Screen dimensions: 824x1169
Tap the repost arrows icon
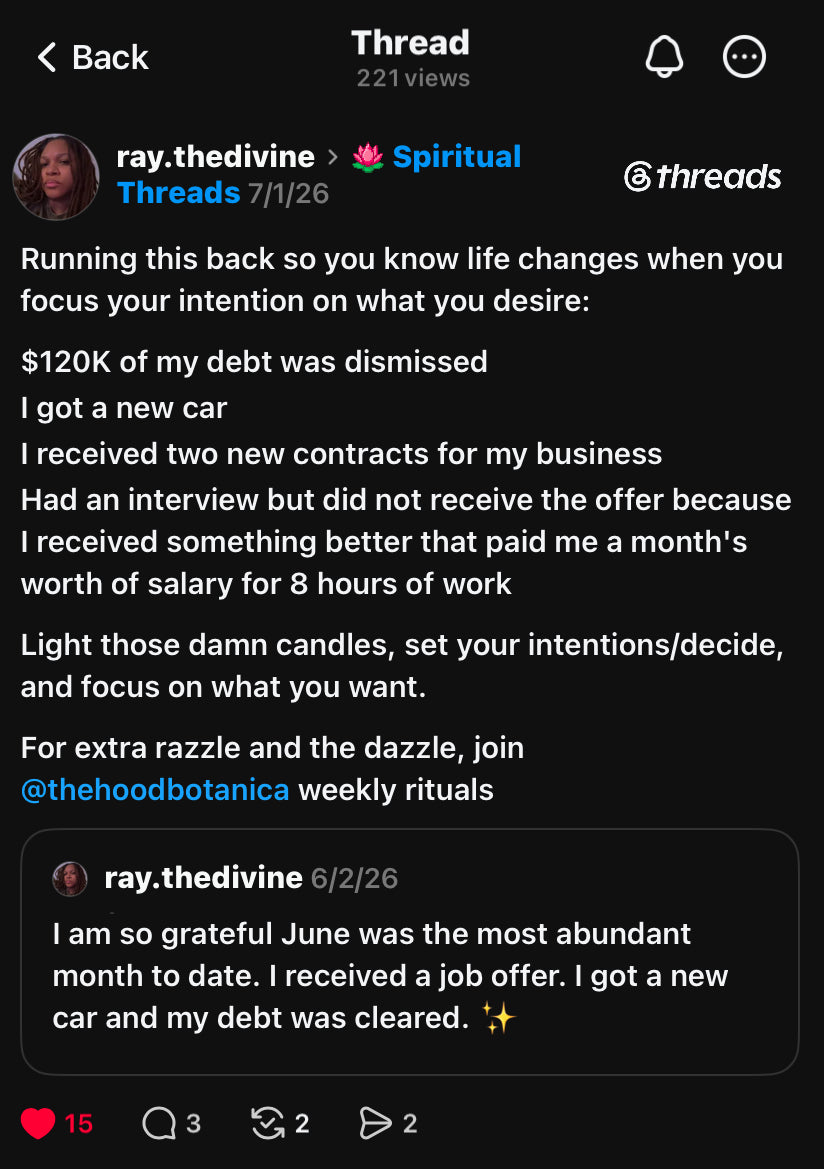pyautogui.click(x=268, y=1124)
